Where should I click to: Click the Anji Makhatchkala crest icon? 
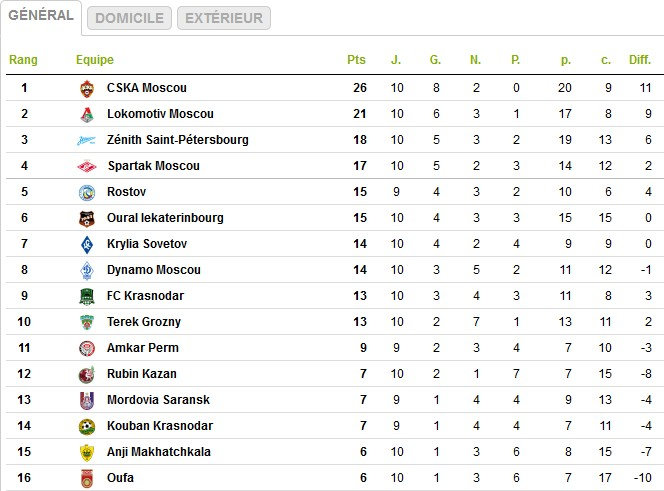tap(87, 452)
